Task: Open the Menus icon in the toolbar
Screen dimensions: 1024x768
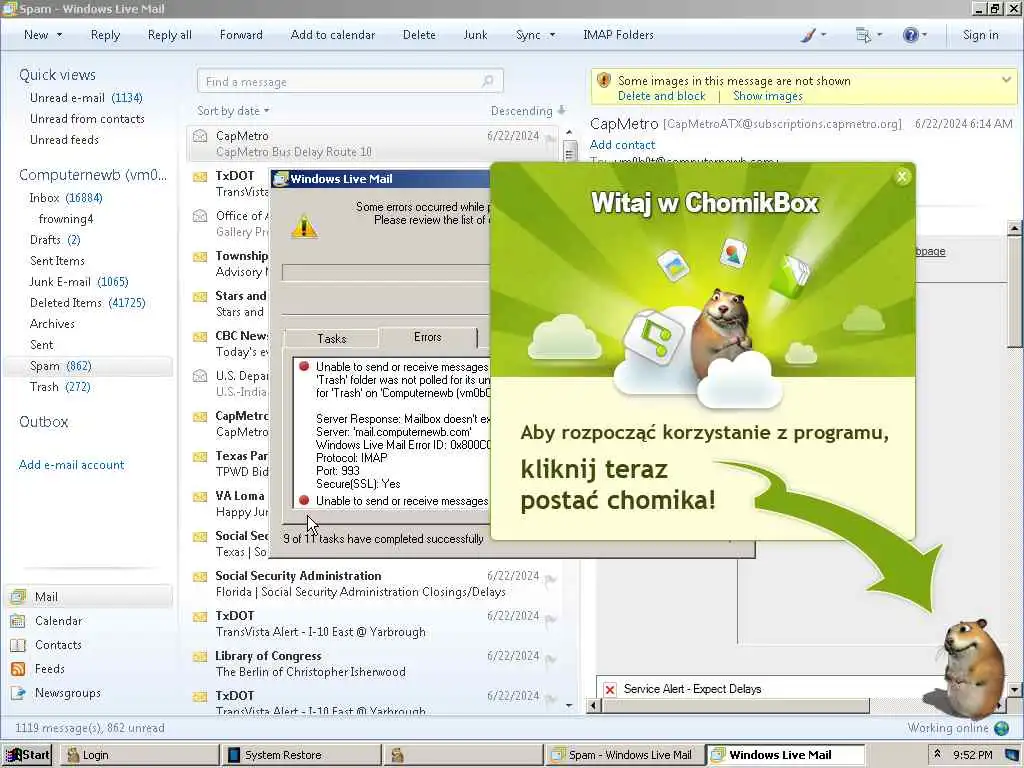Action: 863,35
